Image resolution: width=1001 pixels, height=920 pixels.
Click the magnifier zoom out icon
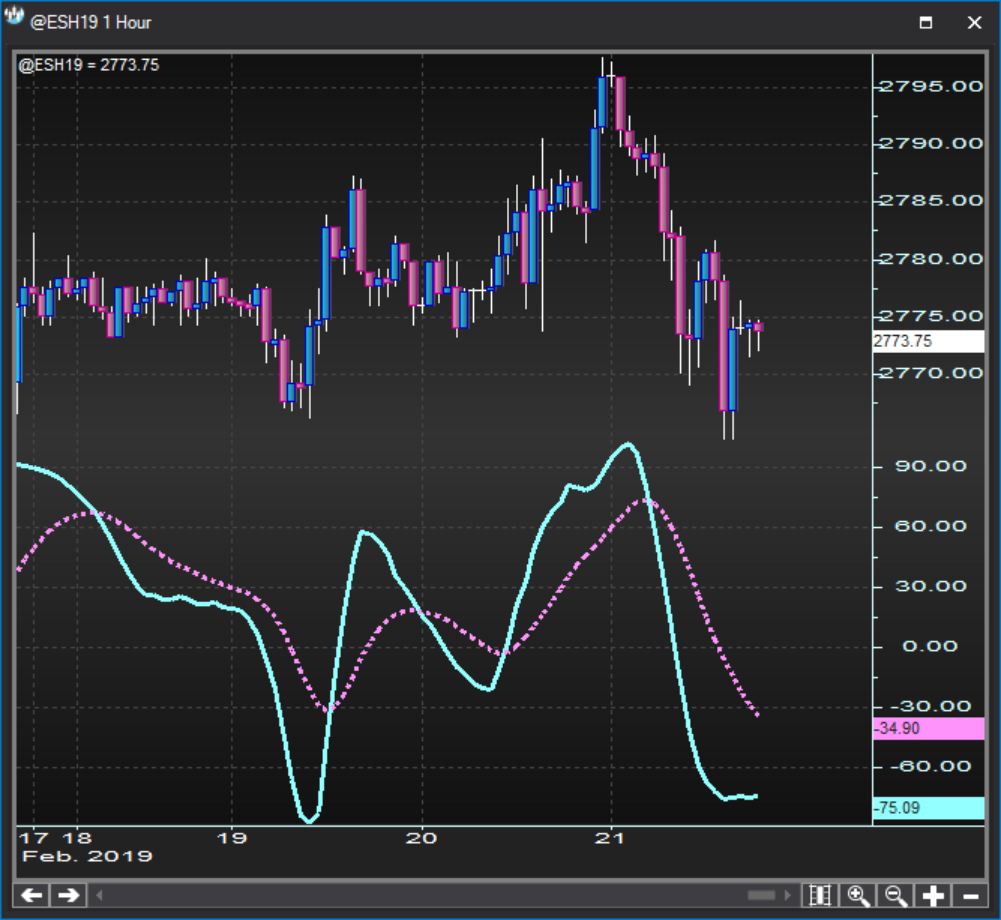click(x=895, y=895)
